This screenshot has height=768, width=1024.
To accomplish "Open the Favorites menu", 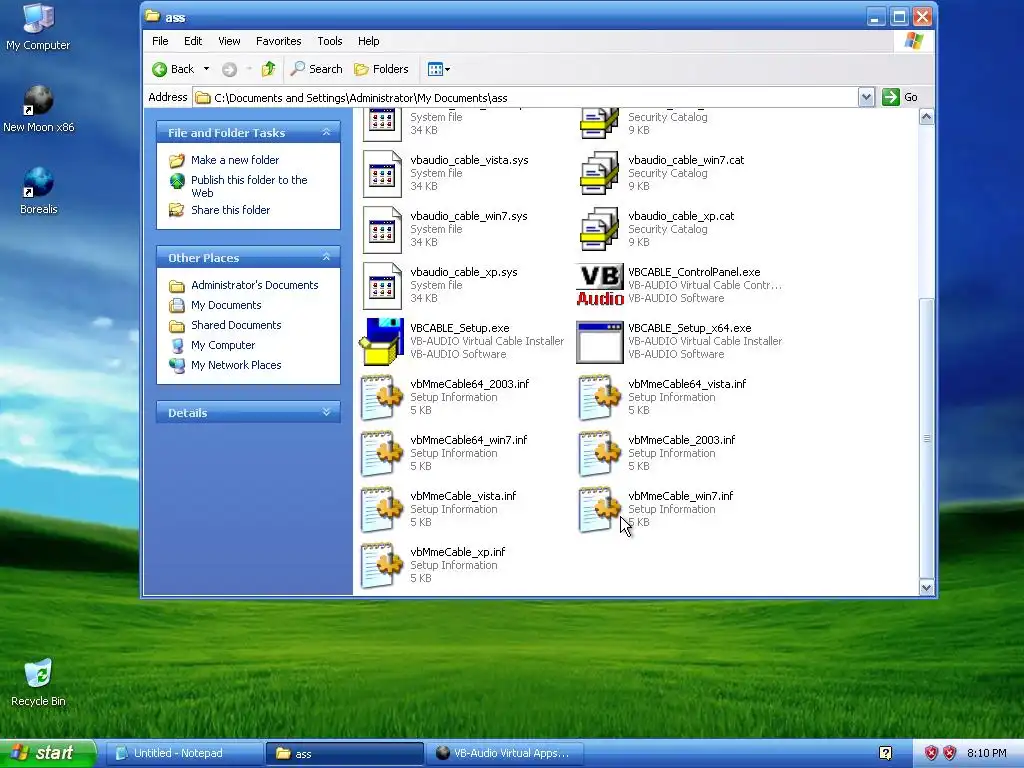I will click(279, 41).
